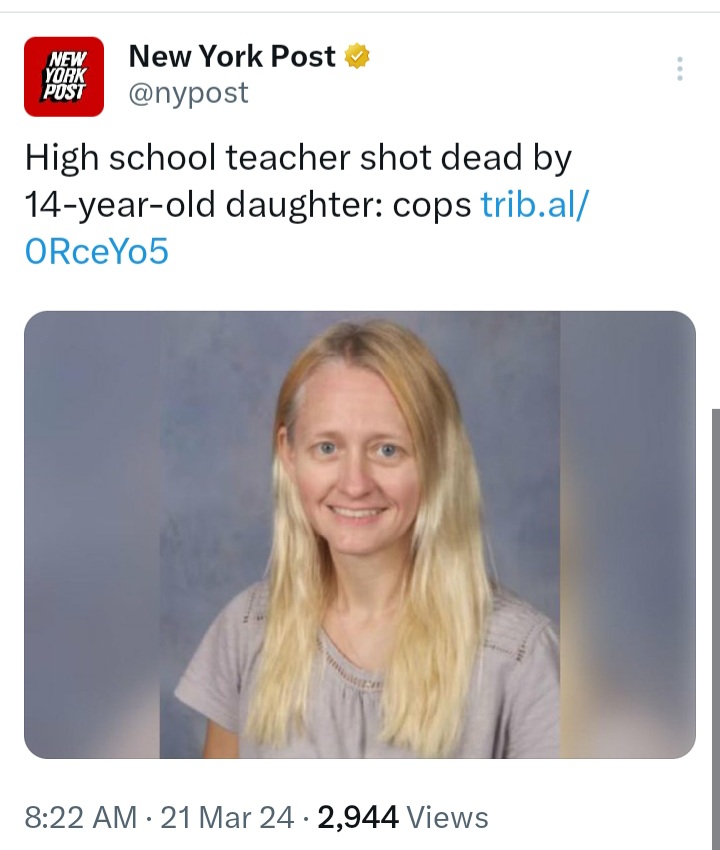Click the blurred right side of photo
This screenshot has width=720, height=850.
(628, 535)
